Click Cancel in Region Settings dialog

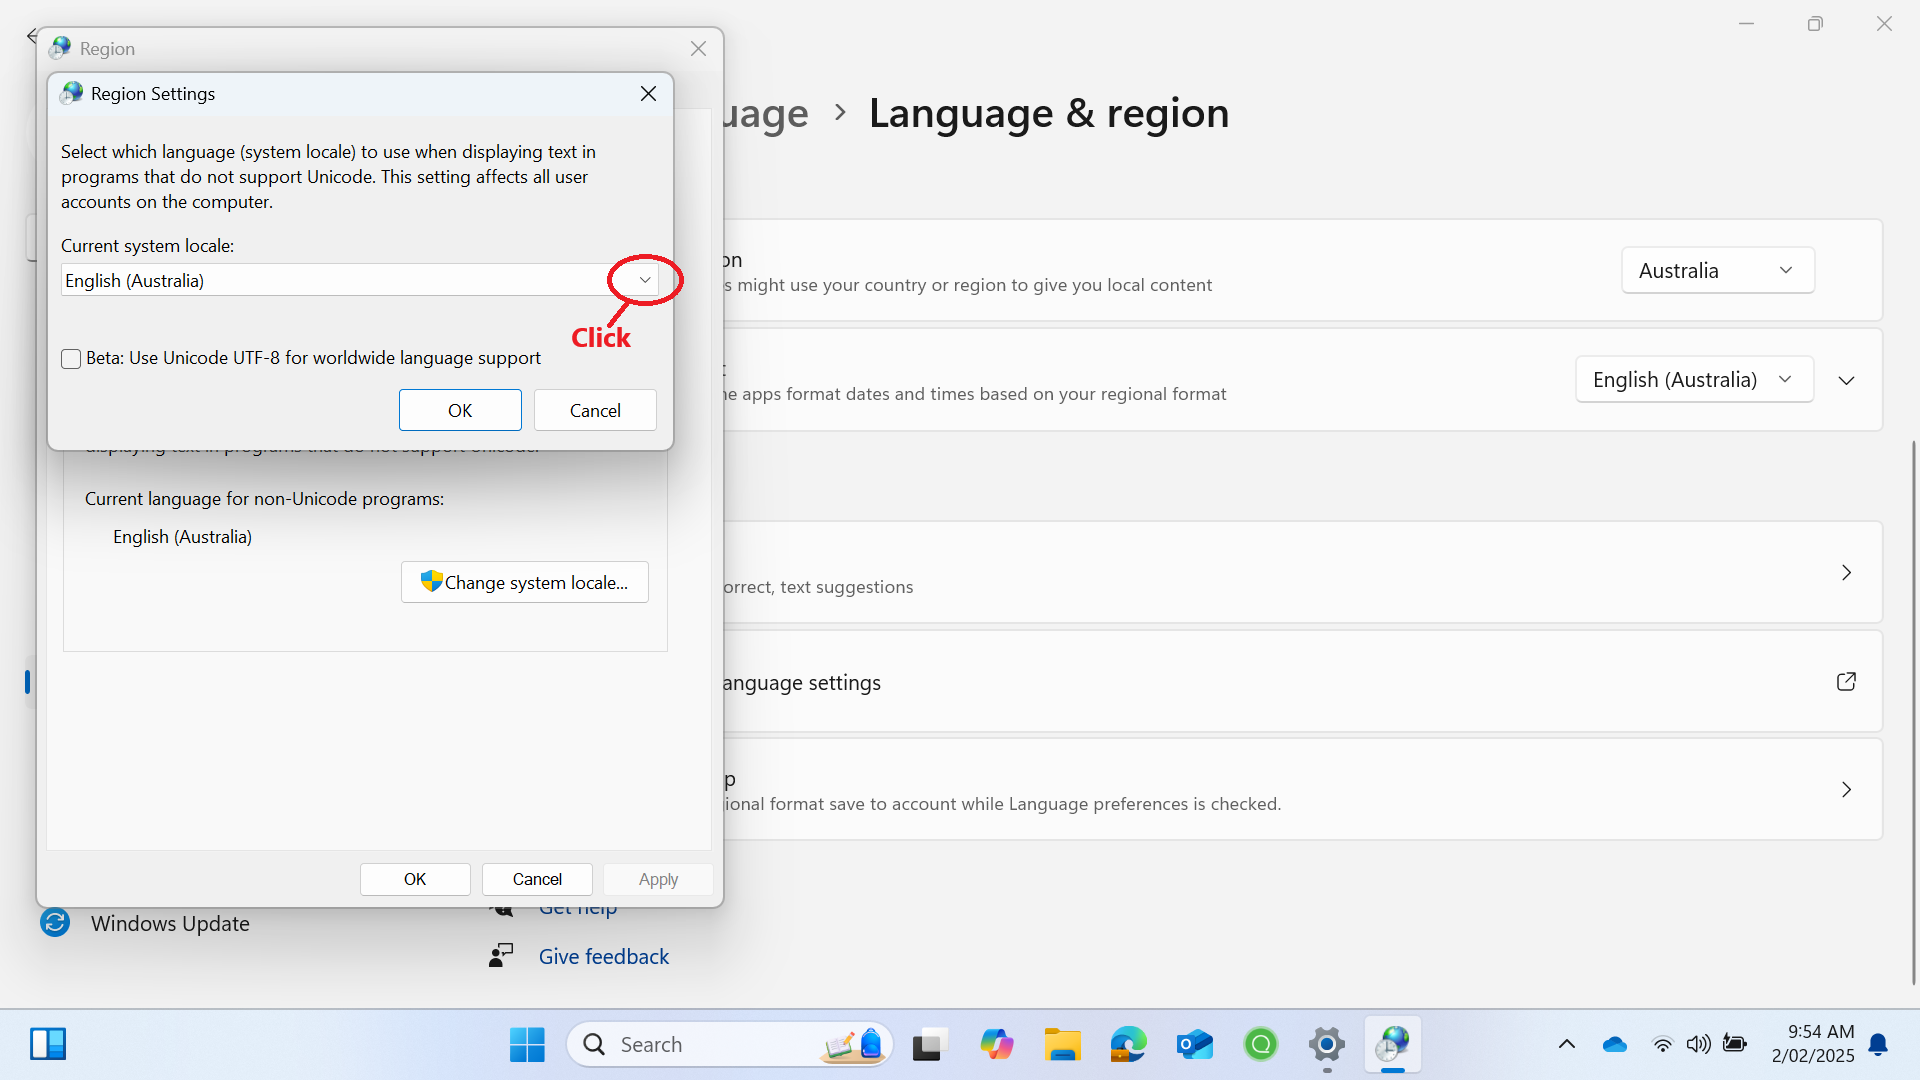595,411
